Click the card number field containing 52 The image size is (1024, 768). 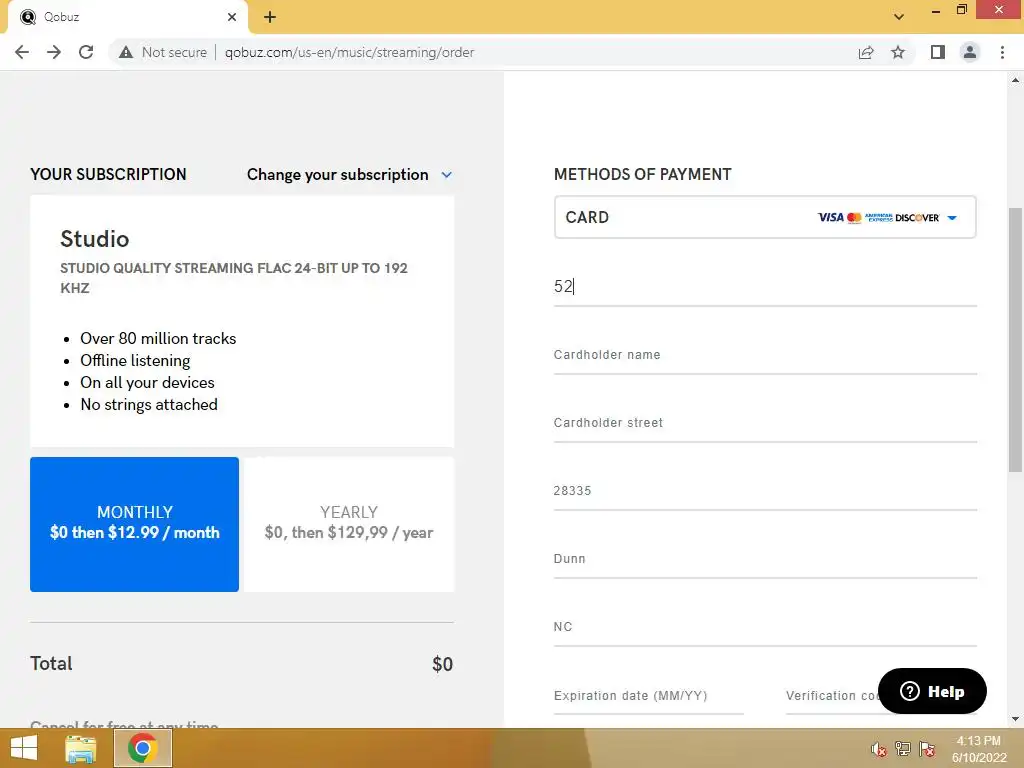point(765,287)
